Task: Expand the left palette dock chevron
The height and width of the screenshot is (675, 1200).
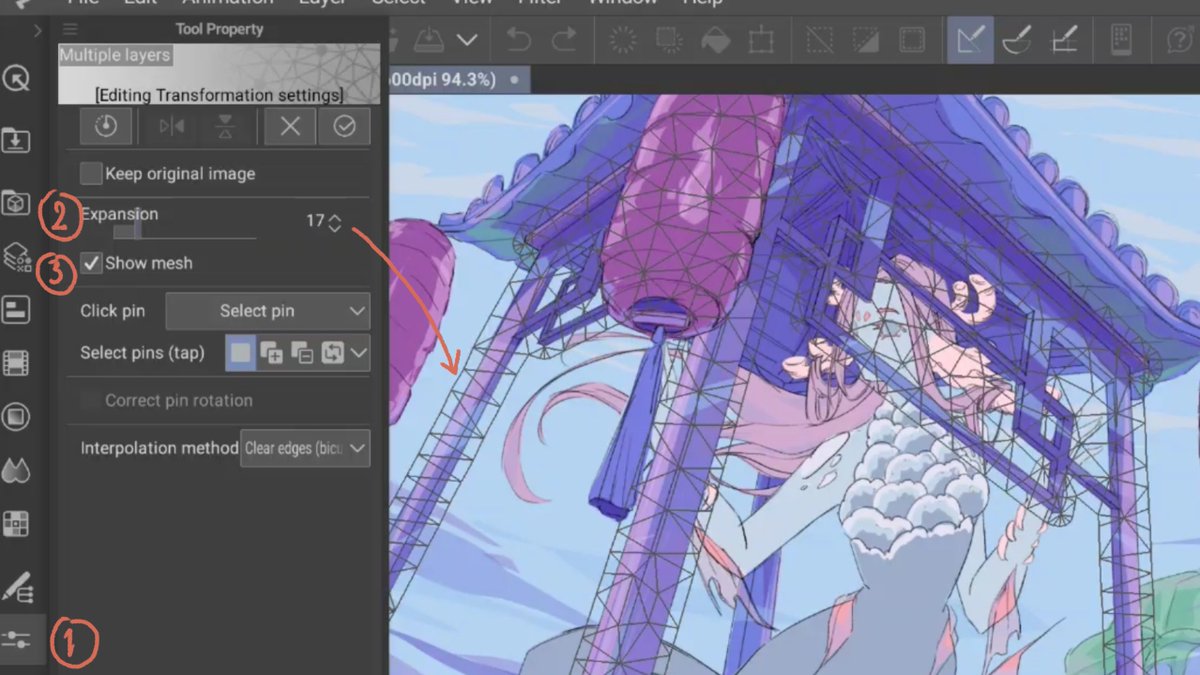Action: tap(37, 30)
